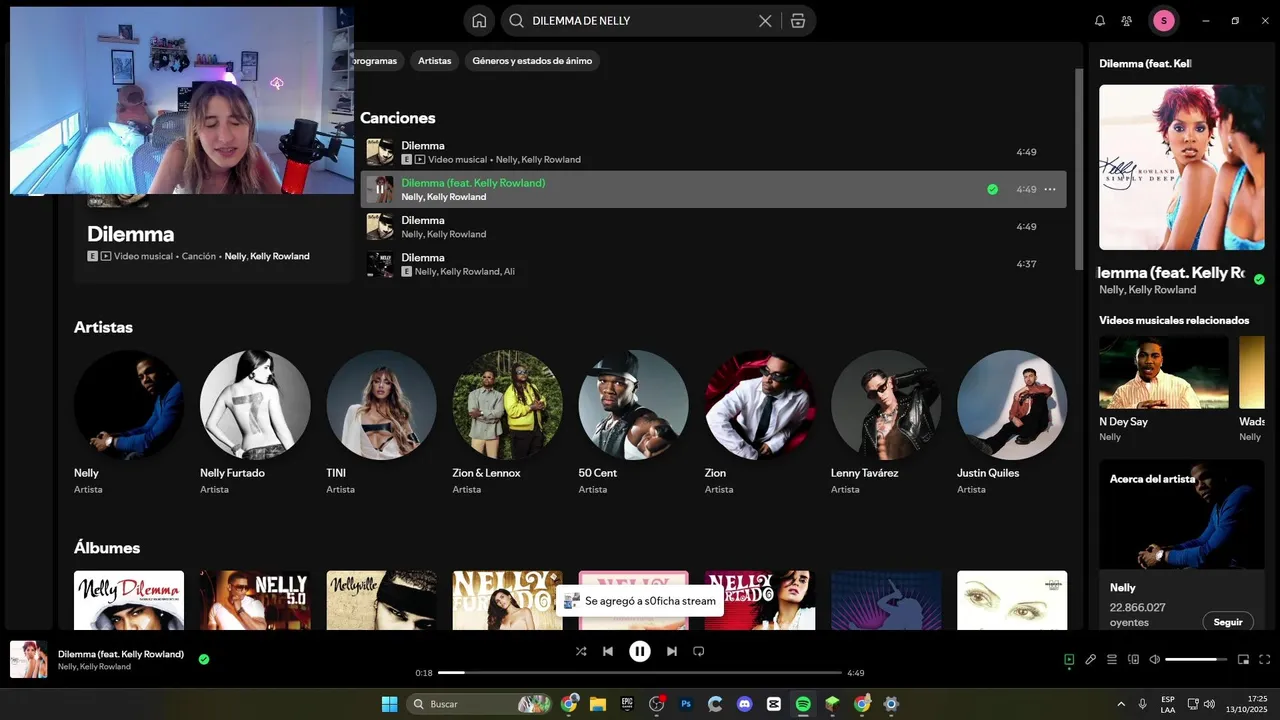The width and height of the screenshot is (1280, 720).
Task: Play first Dilemma video musical song row
Action: tap(713, 152)
